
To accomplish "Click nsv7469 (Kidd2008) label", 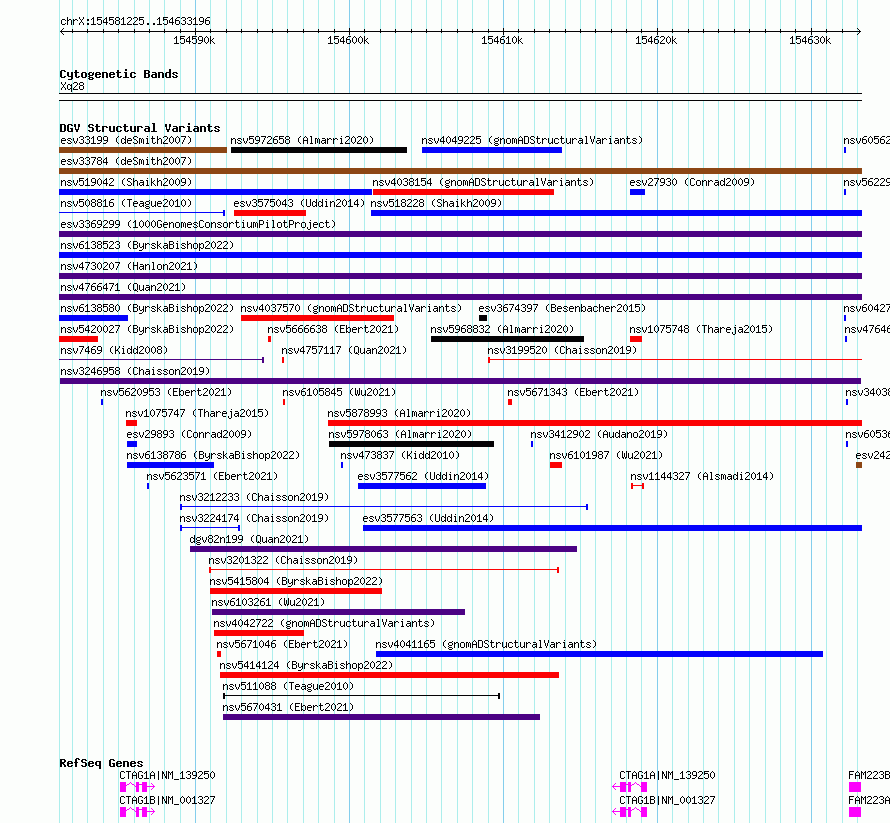I will coord(114,350).
